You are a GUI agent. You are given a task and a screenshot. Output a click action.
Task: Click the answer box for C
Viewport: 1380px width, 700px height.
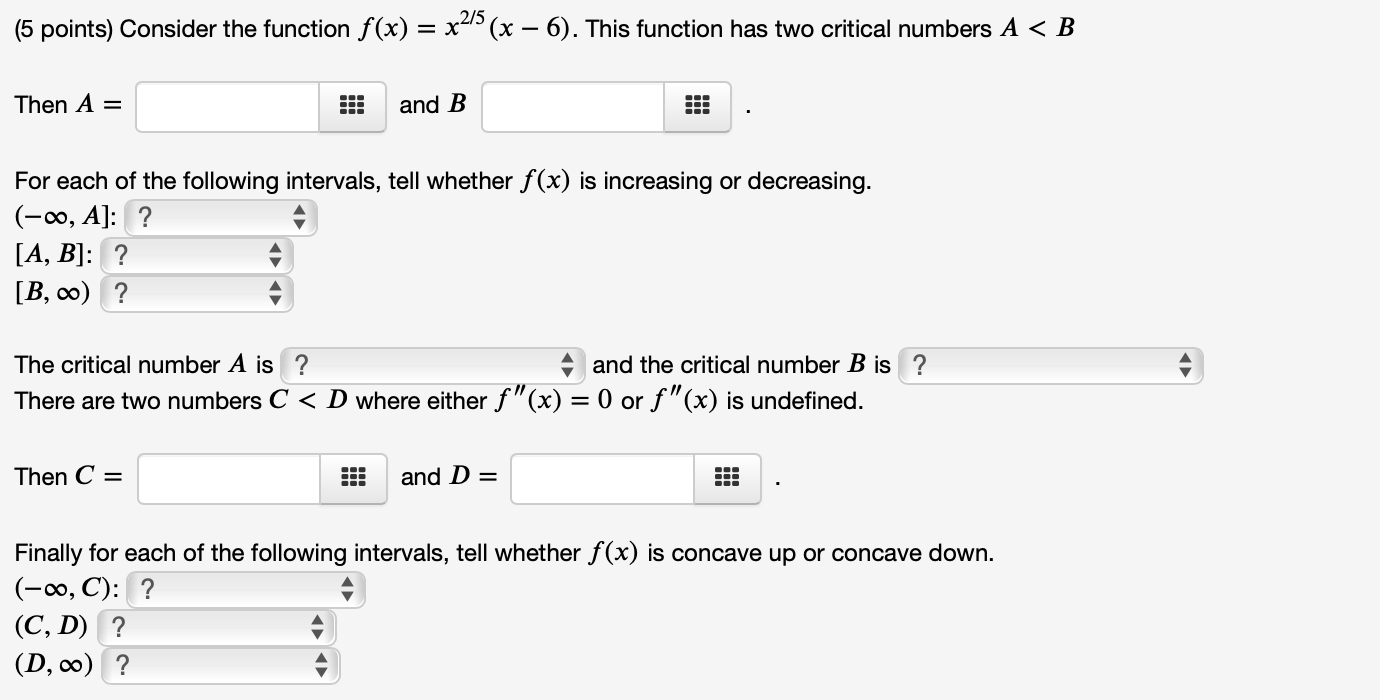click(x=228, y=477)
